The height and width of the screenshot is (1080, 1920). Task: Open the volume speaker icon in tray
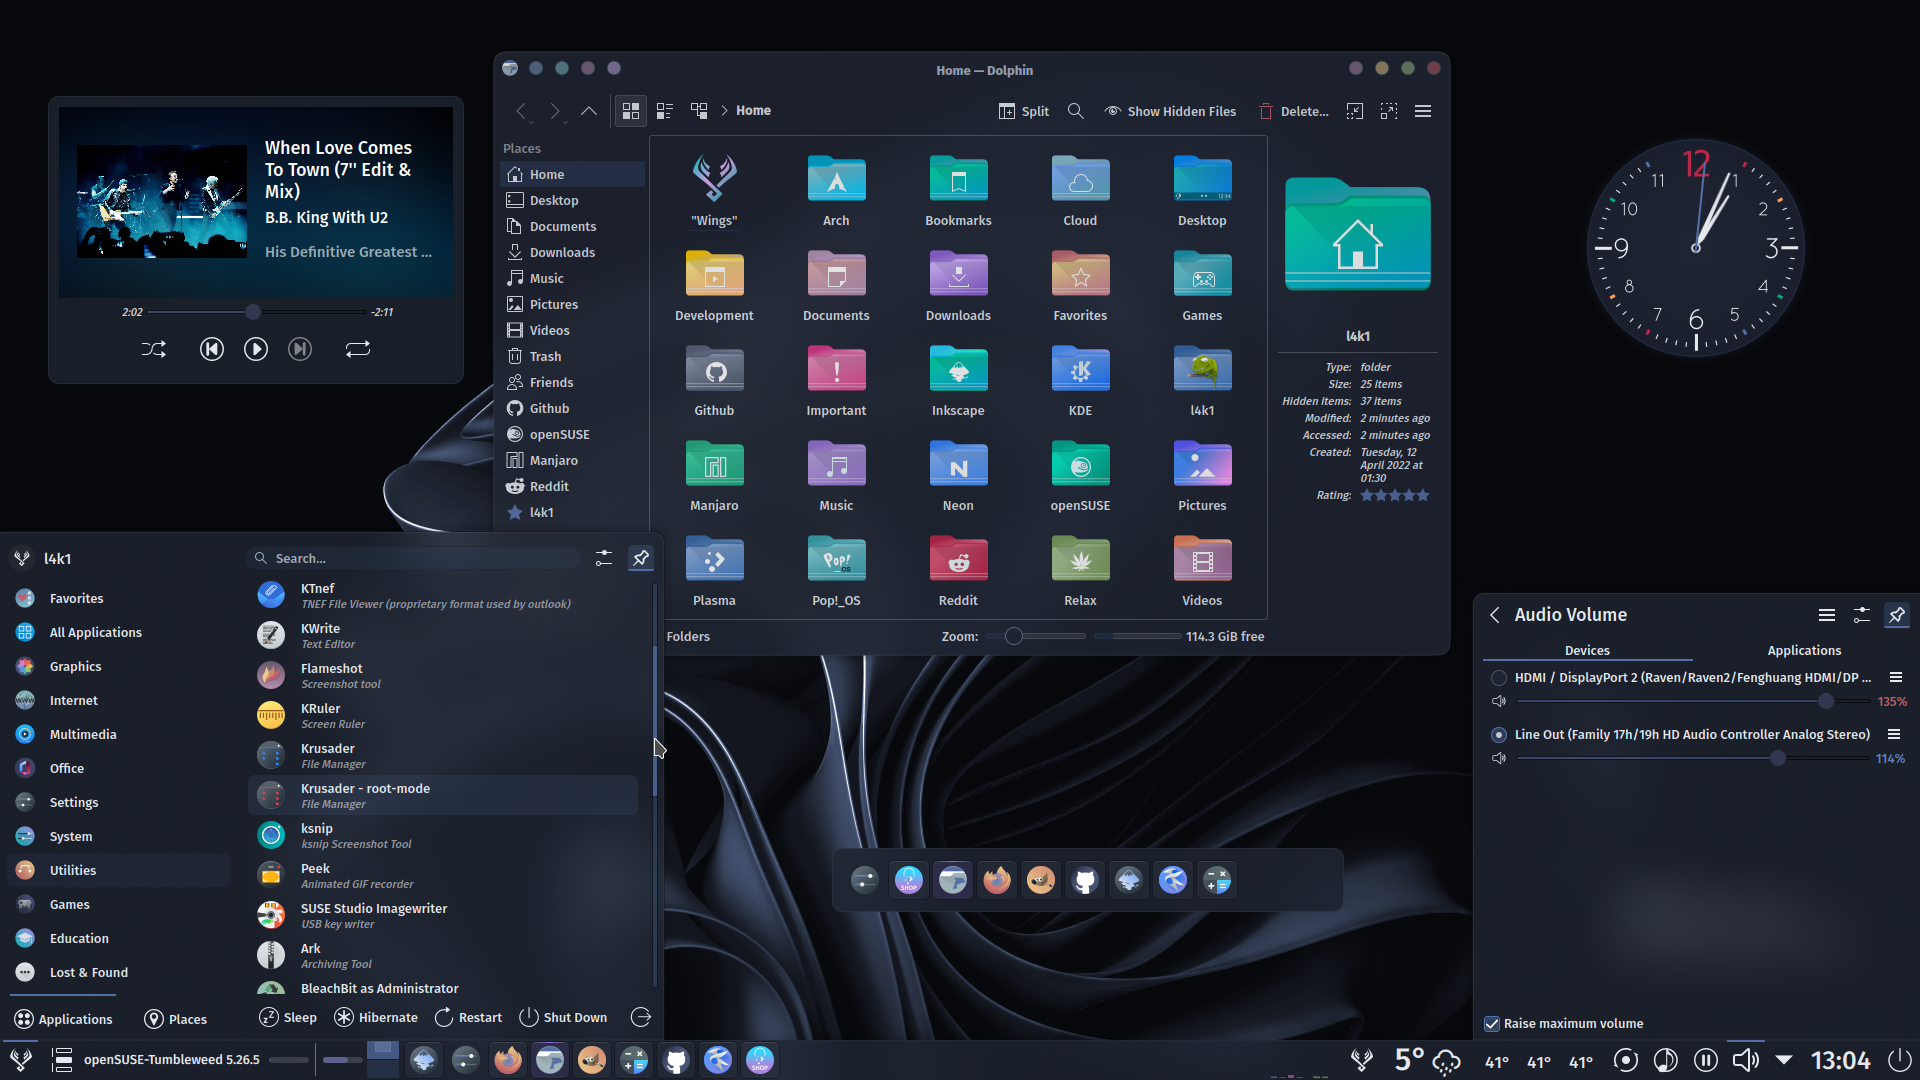(1746, 1060)
